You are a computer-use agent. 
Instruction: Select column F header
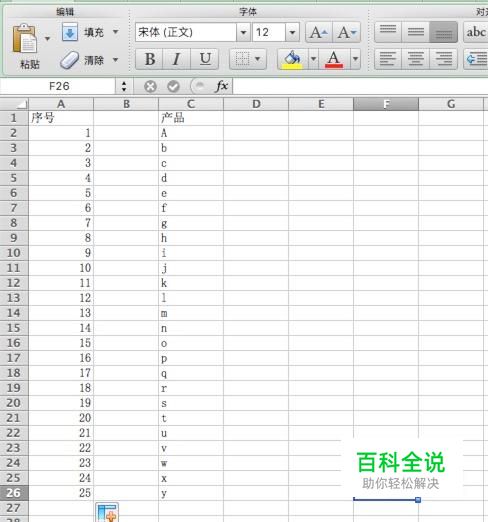386,104
